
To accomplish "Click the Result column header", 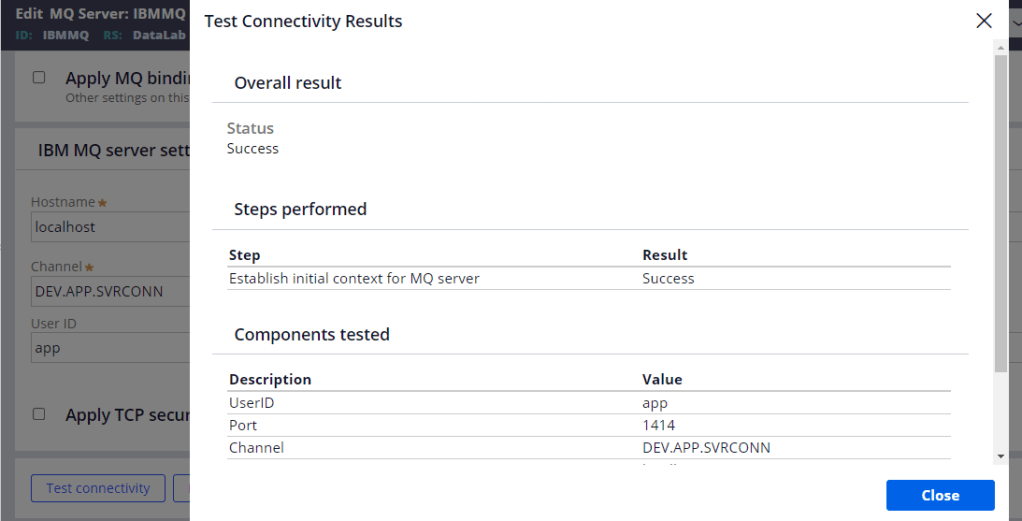I will coord(665,255).
